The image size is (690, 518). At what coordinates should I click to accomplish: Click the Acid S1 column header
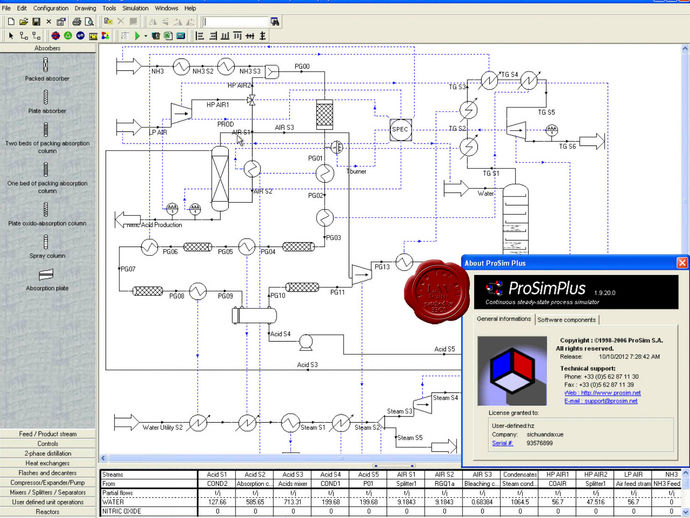point(217,474)
